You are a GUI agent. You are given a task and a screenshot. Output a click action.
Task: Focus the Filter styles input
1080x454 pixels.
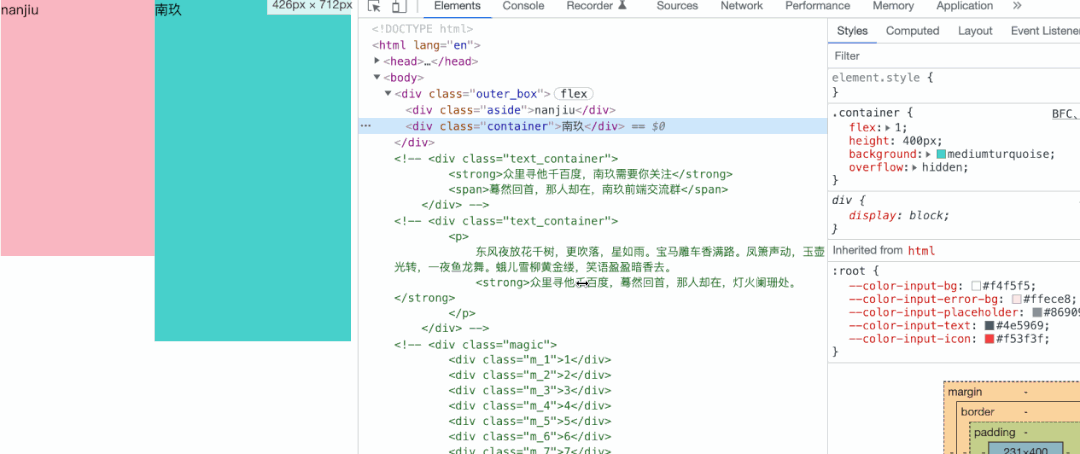[x=956, y=56]
